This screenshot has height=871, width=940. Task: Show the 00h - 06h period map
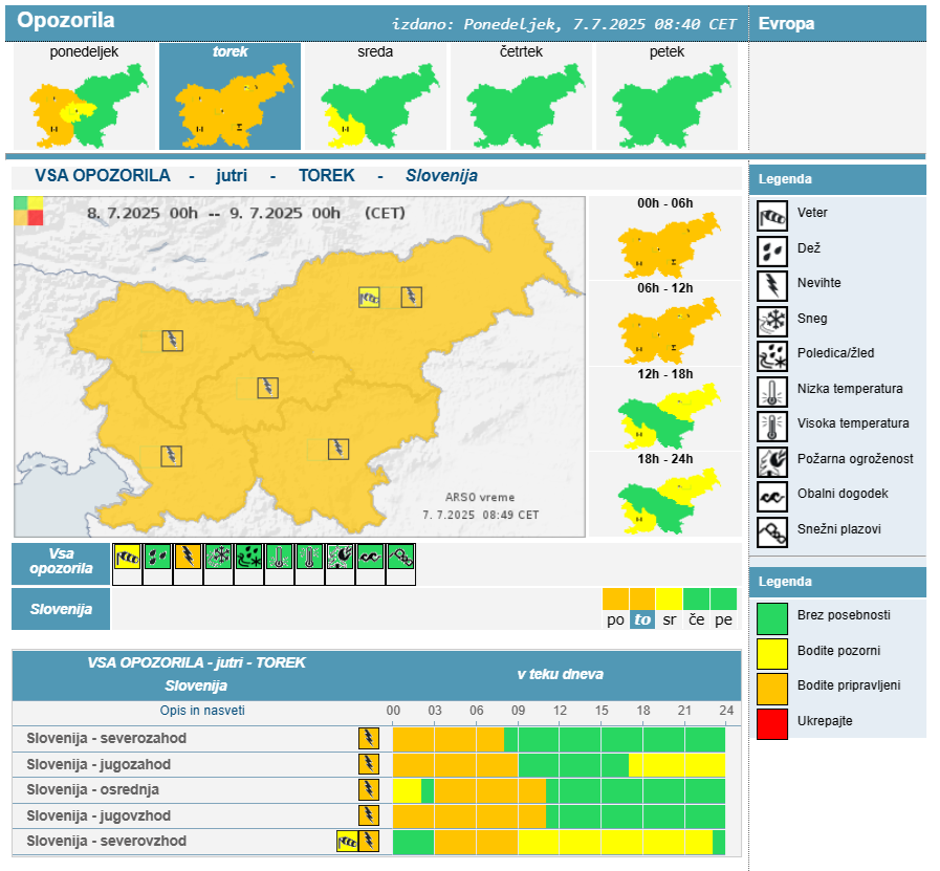coord(665,239)
